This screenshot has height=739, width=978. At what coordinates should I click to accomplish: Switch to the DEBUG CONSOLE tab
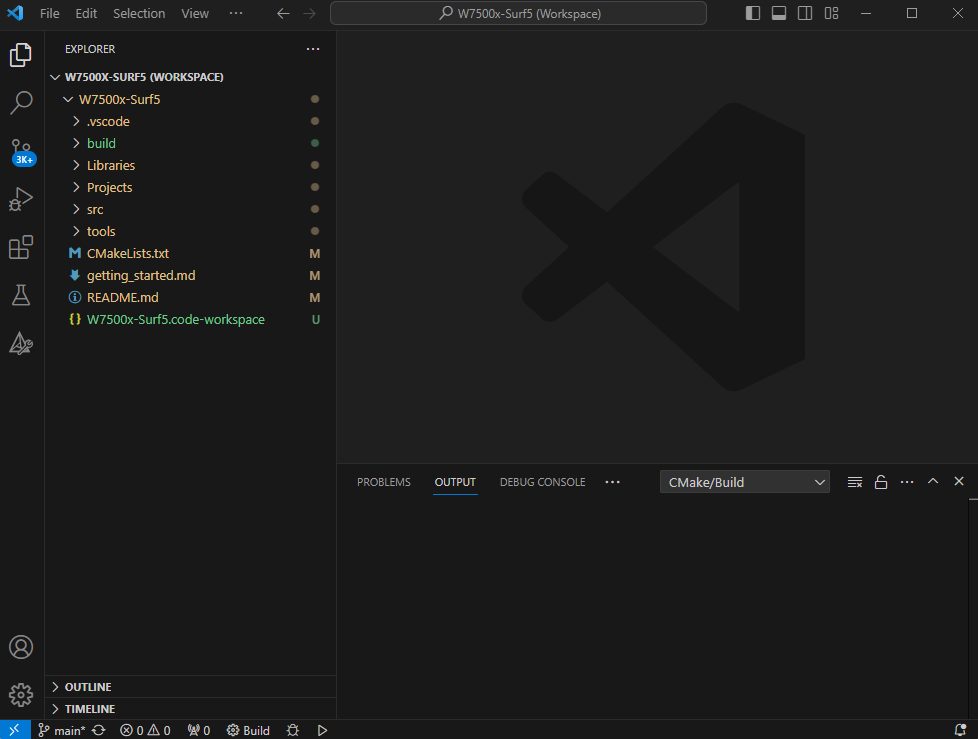[542, 481]
